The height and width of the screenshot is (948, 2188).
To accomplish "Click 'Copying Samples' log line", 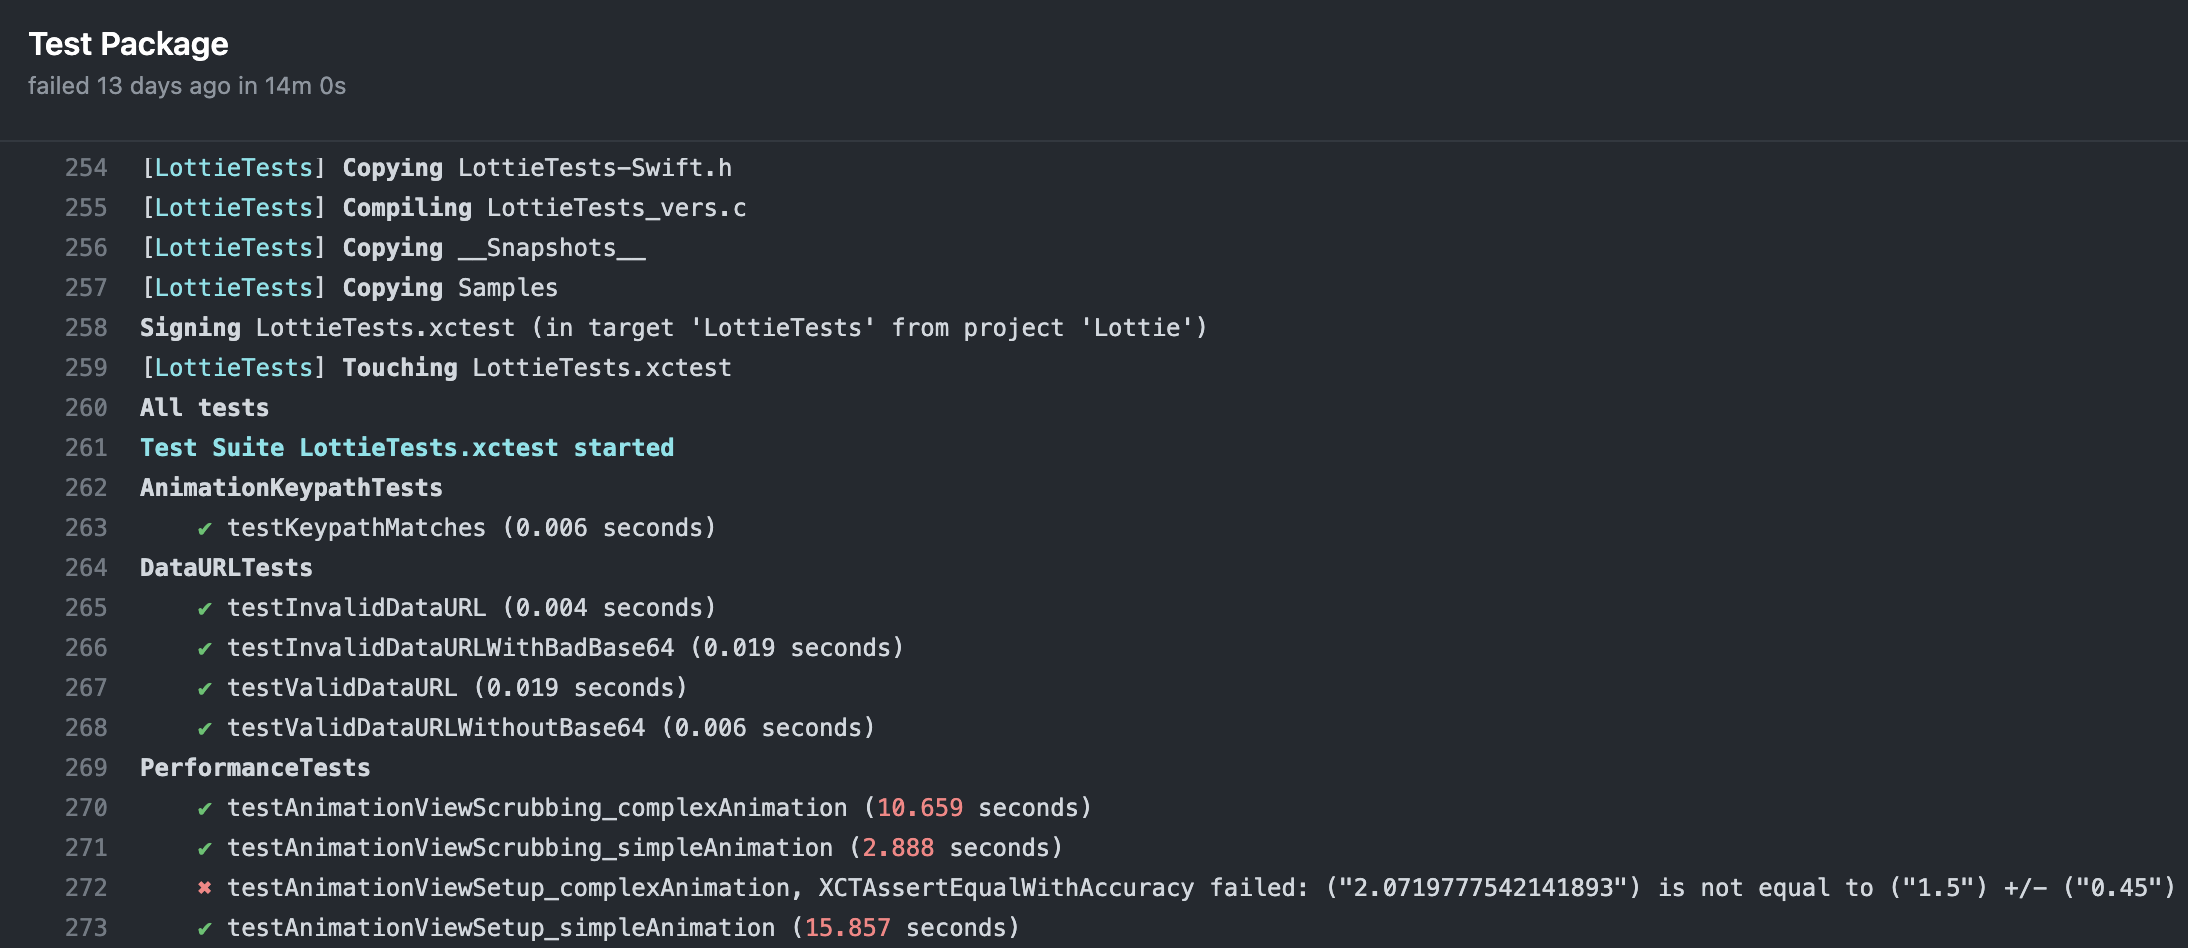I will pos(349,288).
